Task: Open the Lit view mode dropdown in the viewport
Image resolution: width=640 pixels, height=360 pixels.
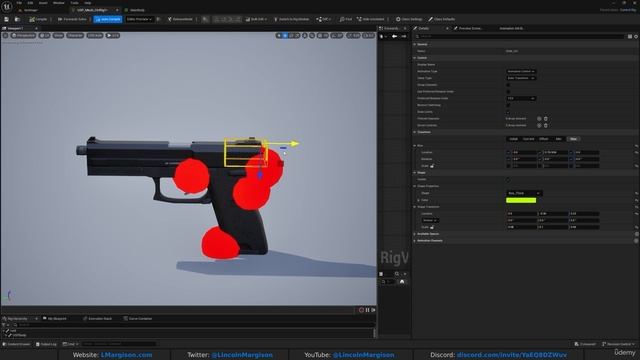Action: 44,36
